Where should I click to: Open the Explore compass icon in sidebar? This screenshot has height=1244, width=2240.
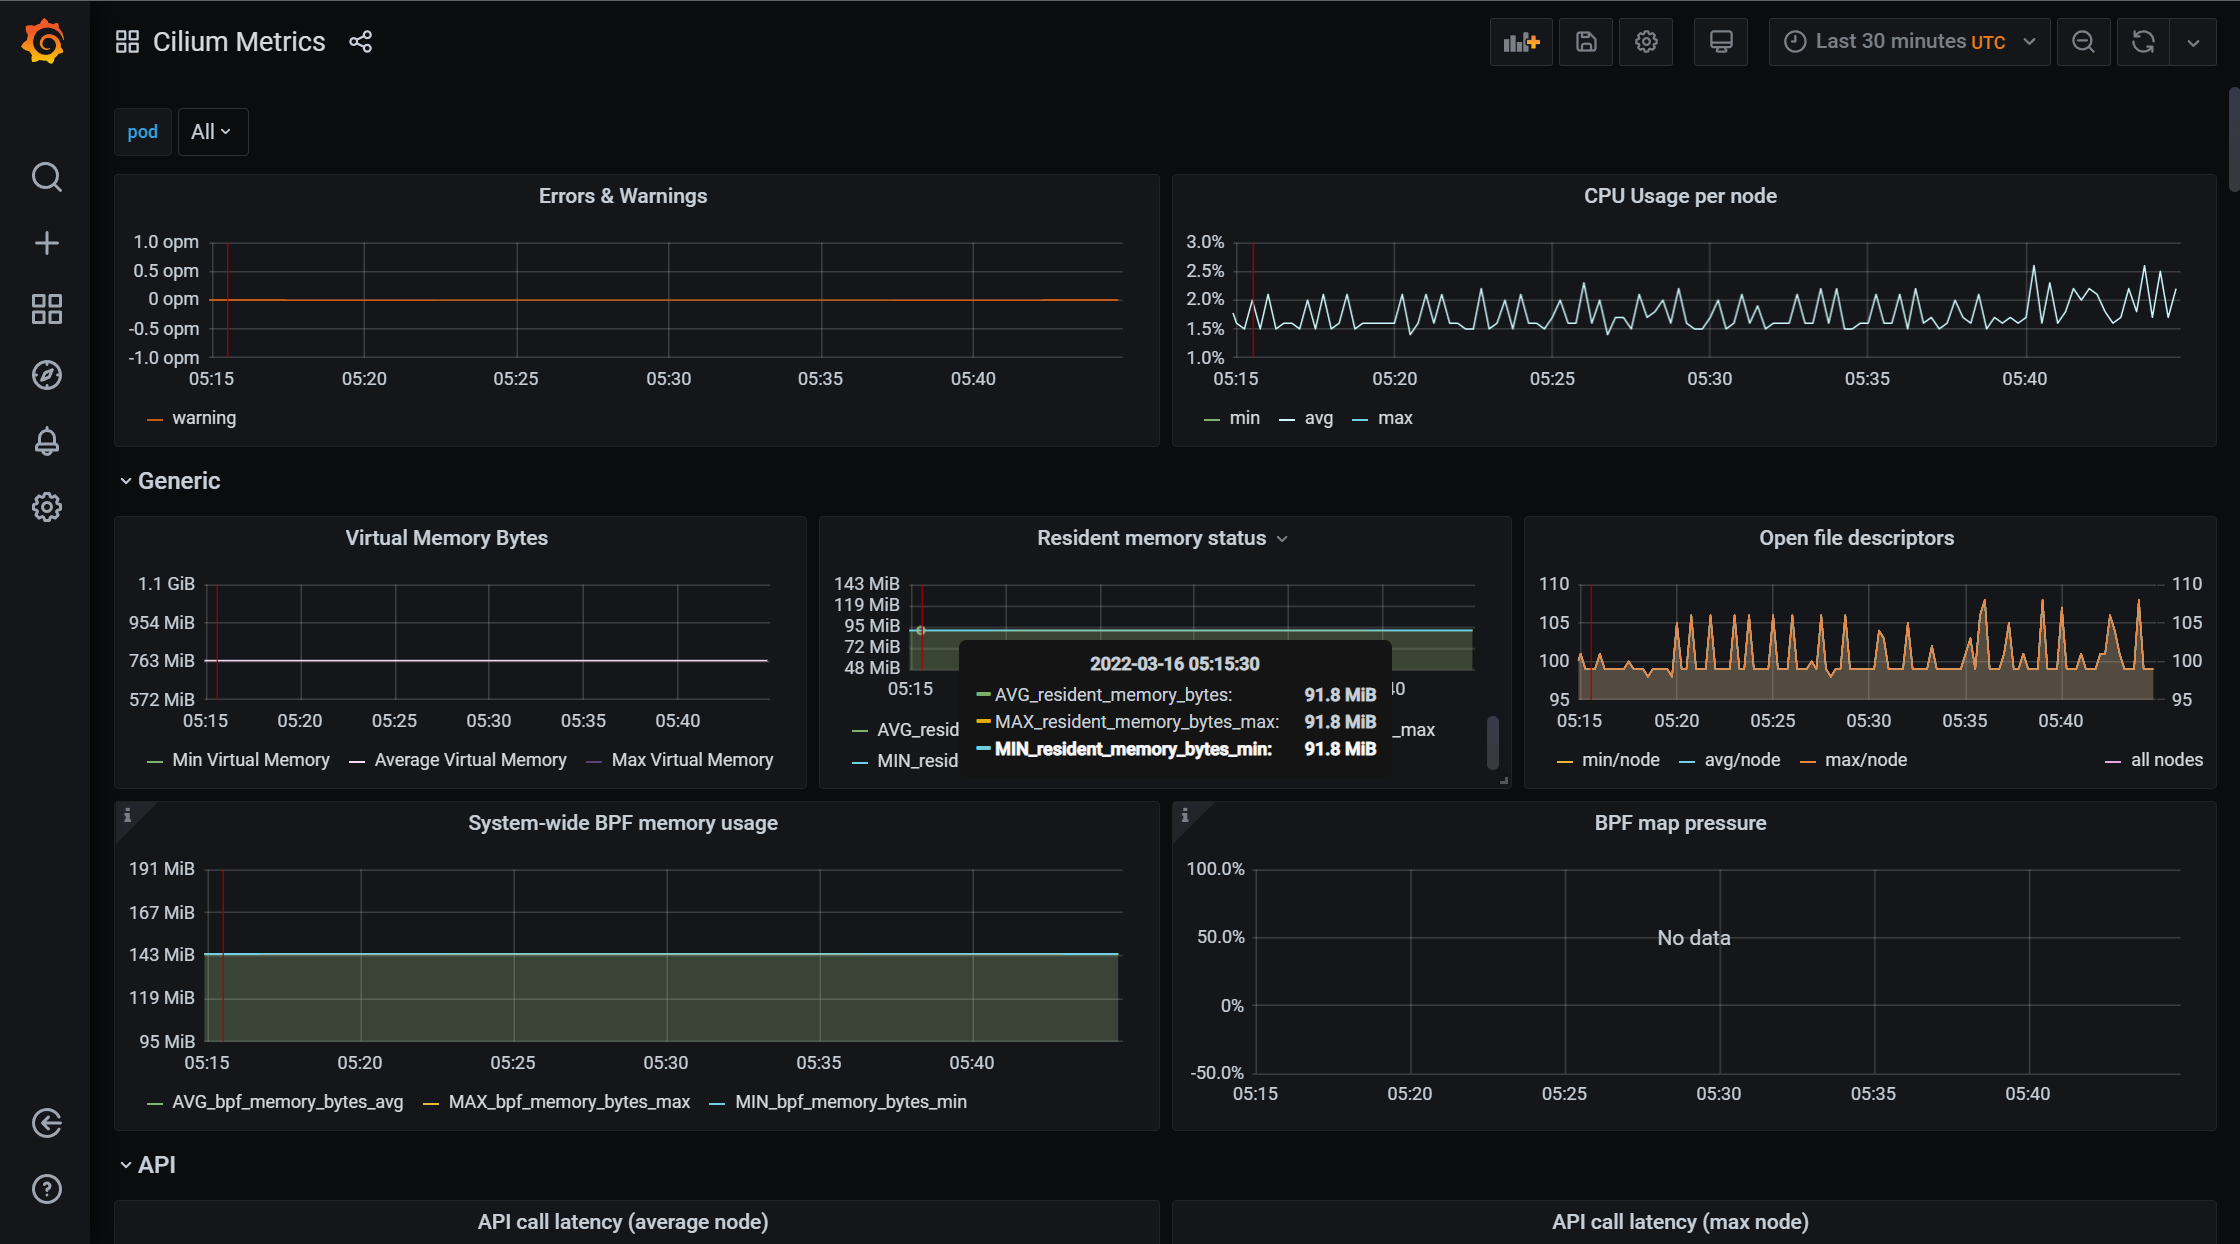[x=47, y=375]
